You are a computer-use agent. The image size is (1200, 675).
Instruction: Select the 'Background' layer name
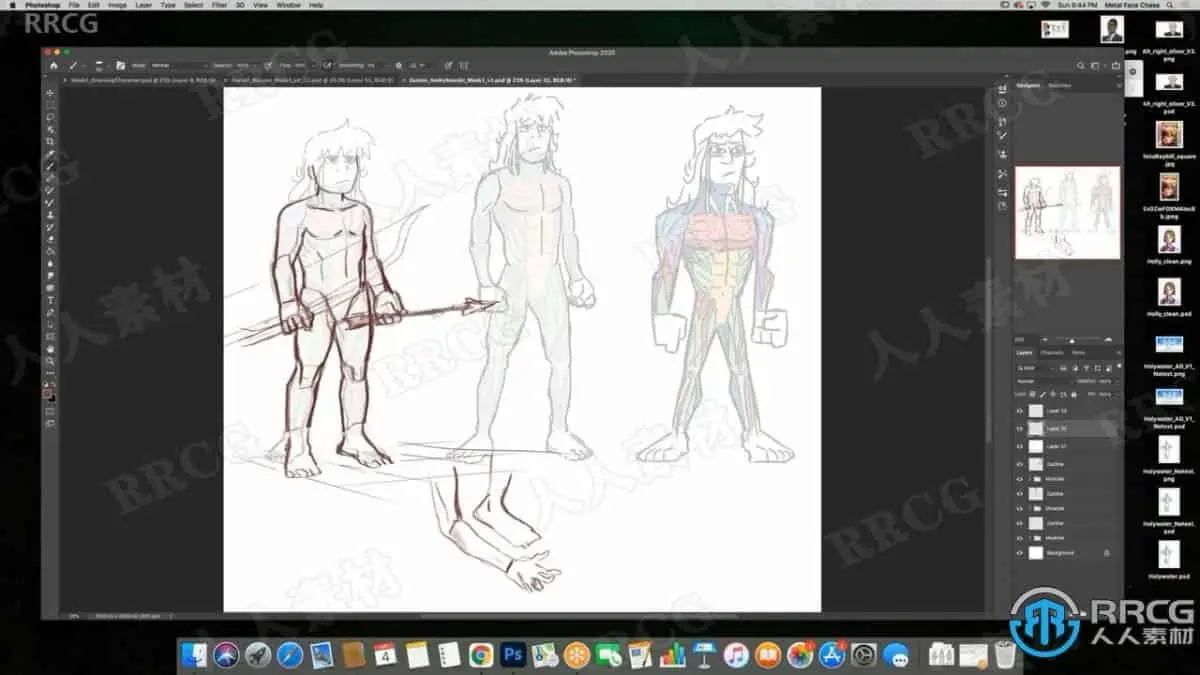[x=1060, y=553]
